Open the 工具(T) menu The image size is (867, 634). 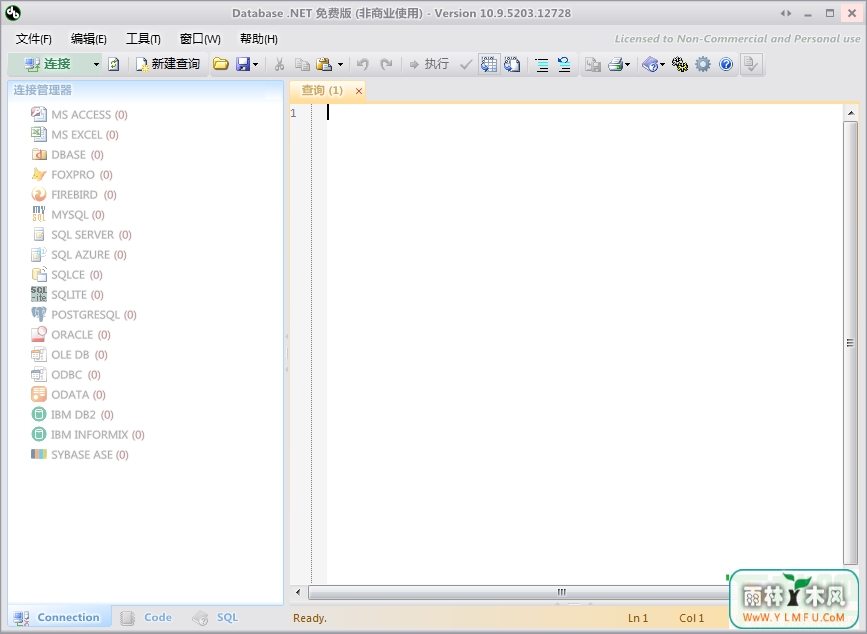[143, 39]
